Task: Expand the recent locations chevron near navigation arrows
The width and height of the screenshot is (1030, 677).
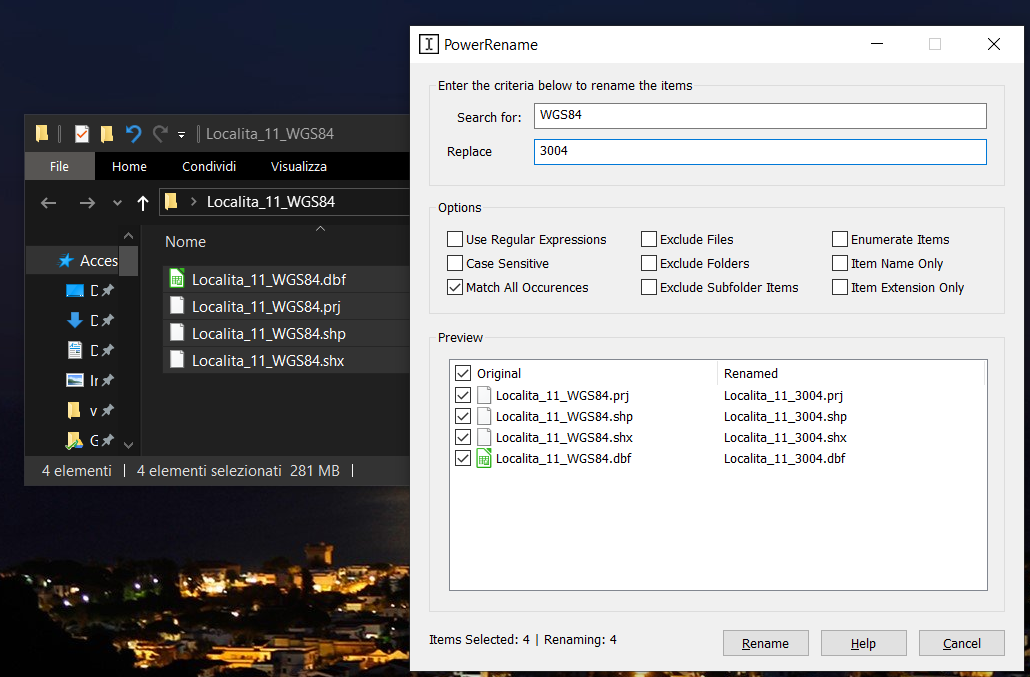Action: click(117, 202)
